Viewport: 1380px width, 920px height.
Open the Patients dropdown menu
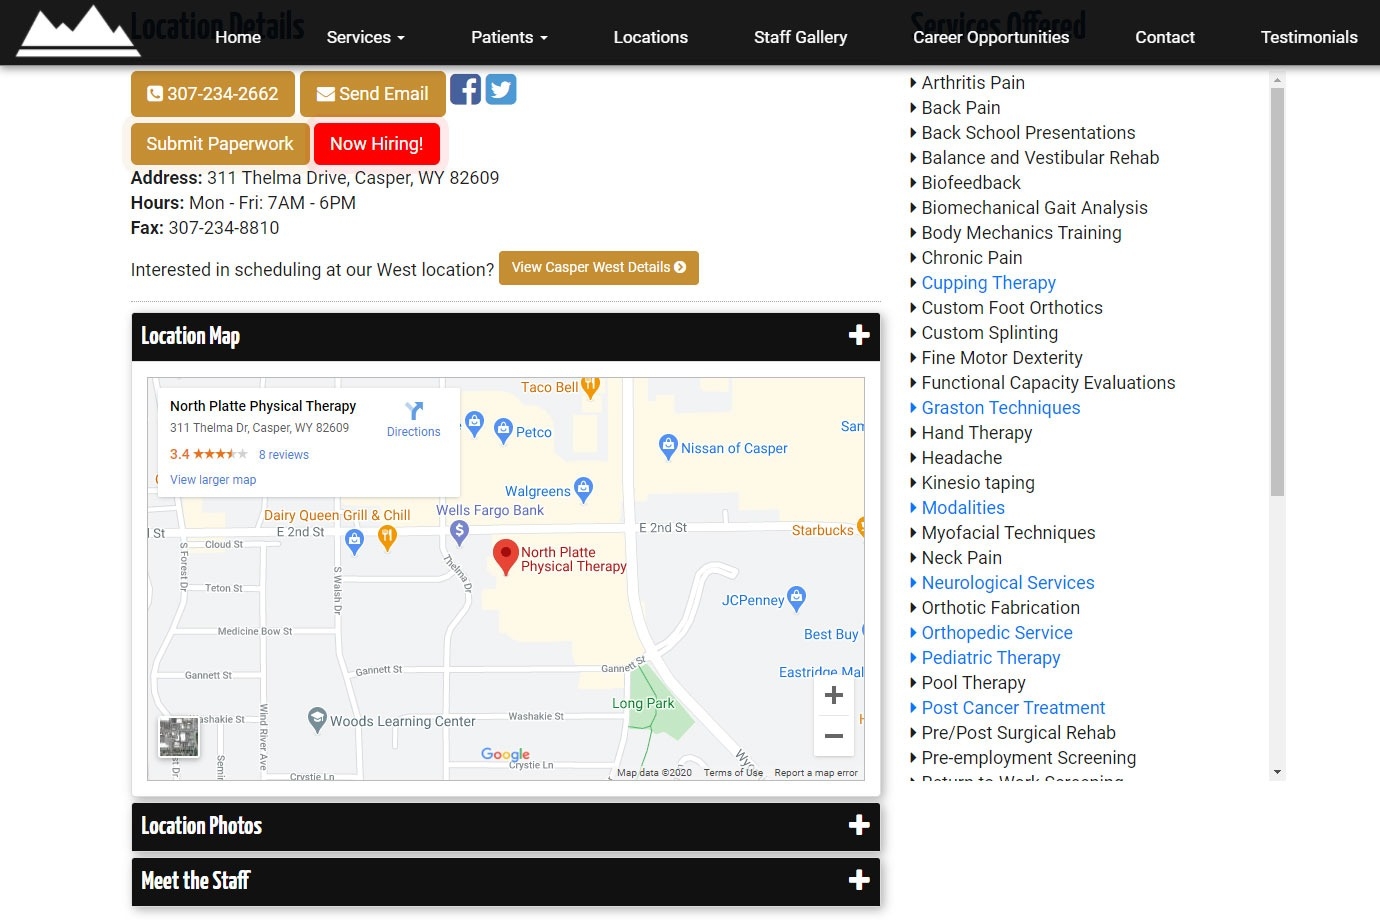point(510,37)
